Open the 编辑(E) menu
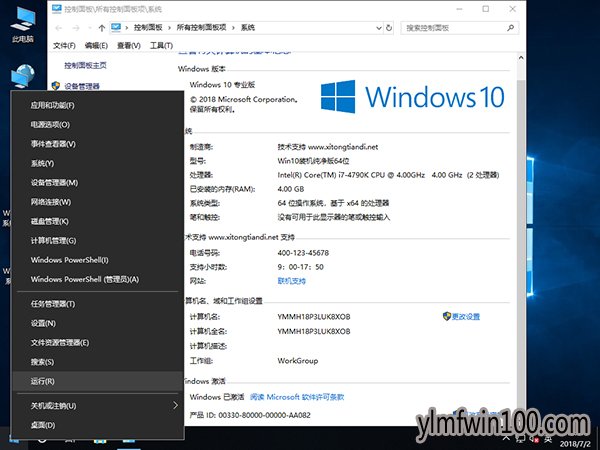 [96, 46]
